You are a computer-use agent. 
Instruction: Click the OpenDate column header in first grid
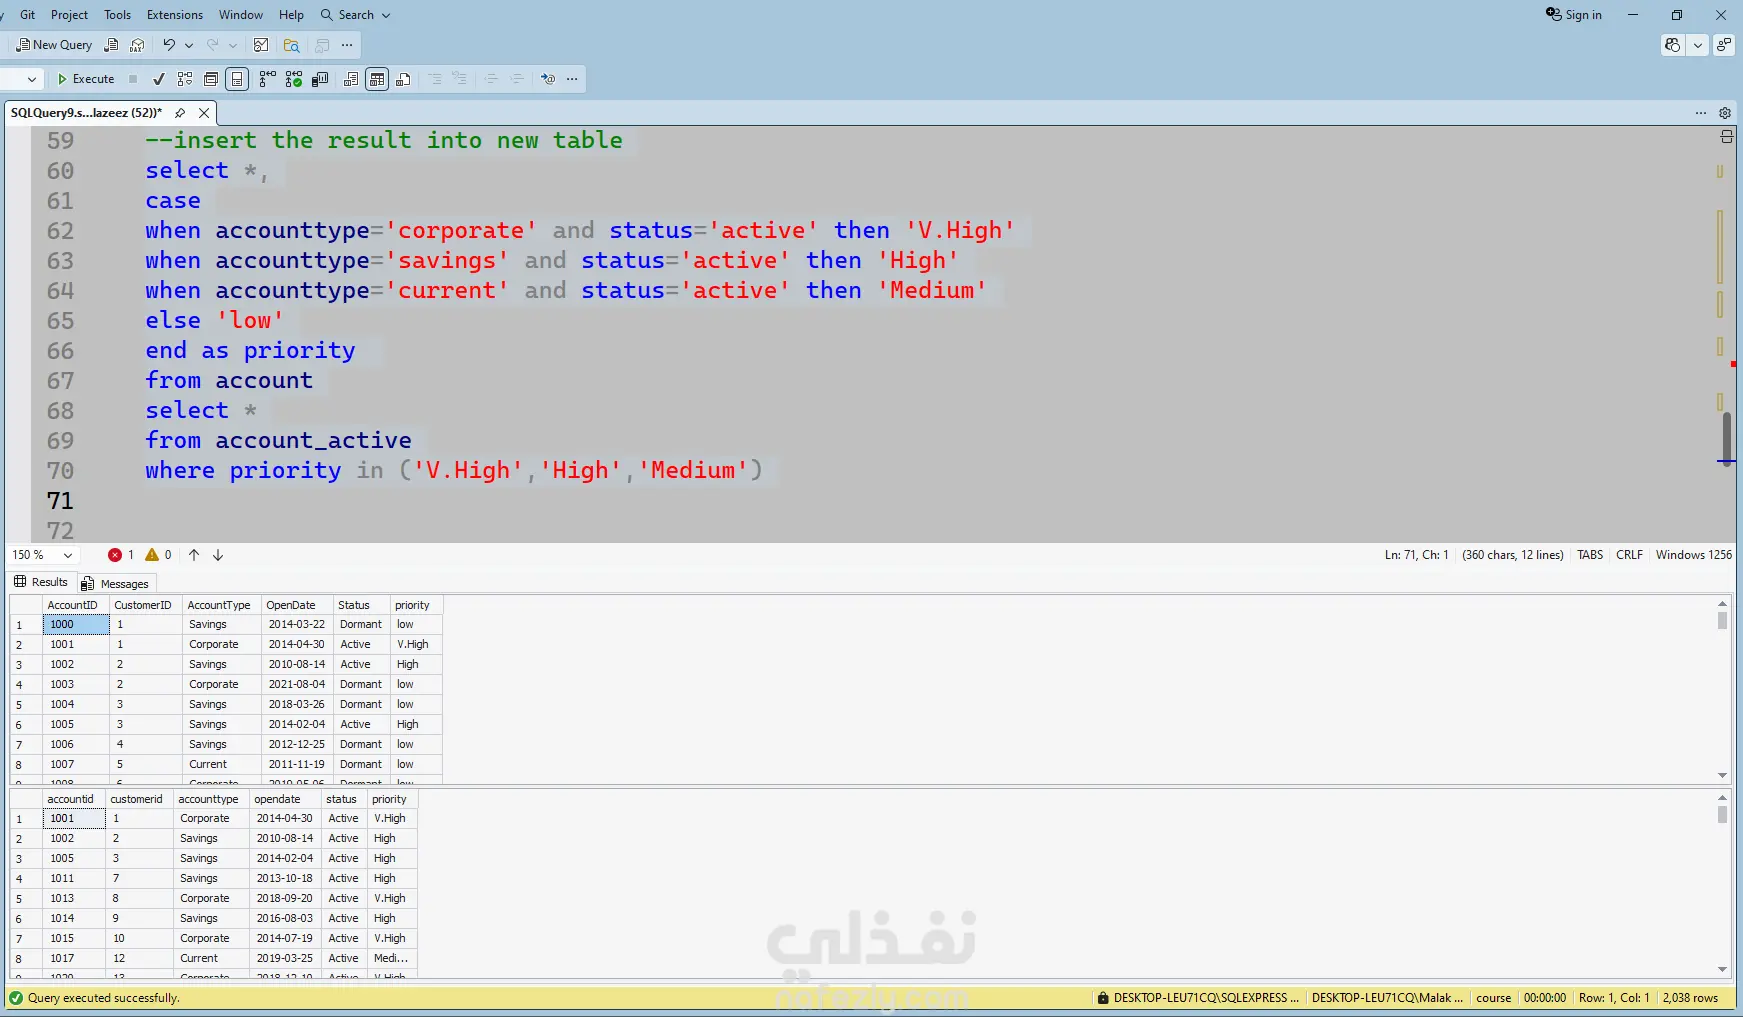(x=297, y=605)
